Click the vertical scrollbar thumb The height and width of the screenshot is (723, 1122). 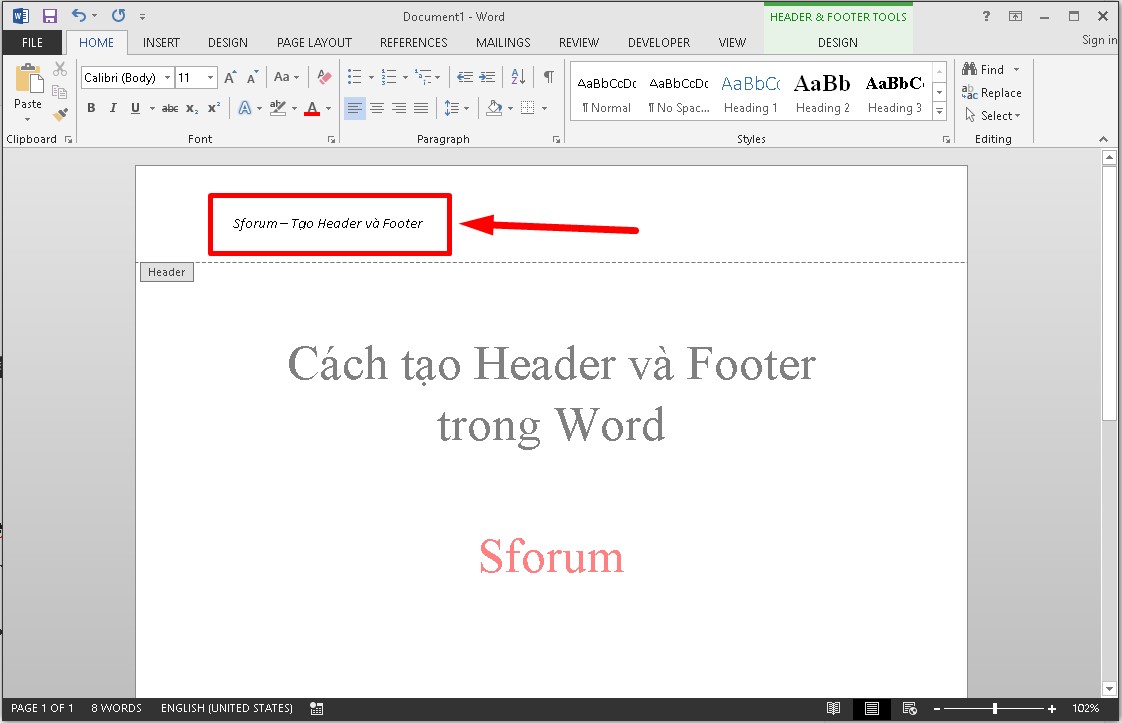click(x=1109, y=293)
